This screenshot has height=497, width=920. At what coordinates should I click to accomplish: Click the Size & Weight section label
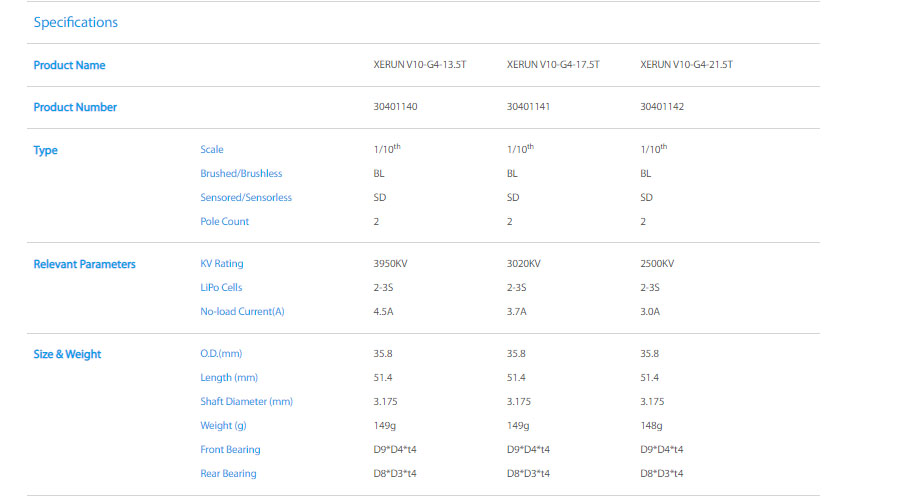point(67,355)
